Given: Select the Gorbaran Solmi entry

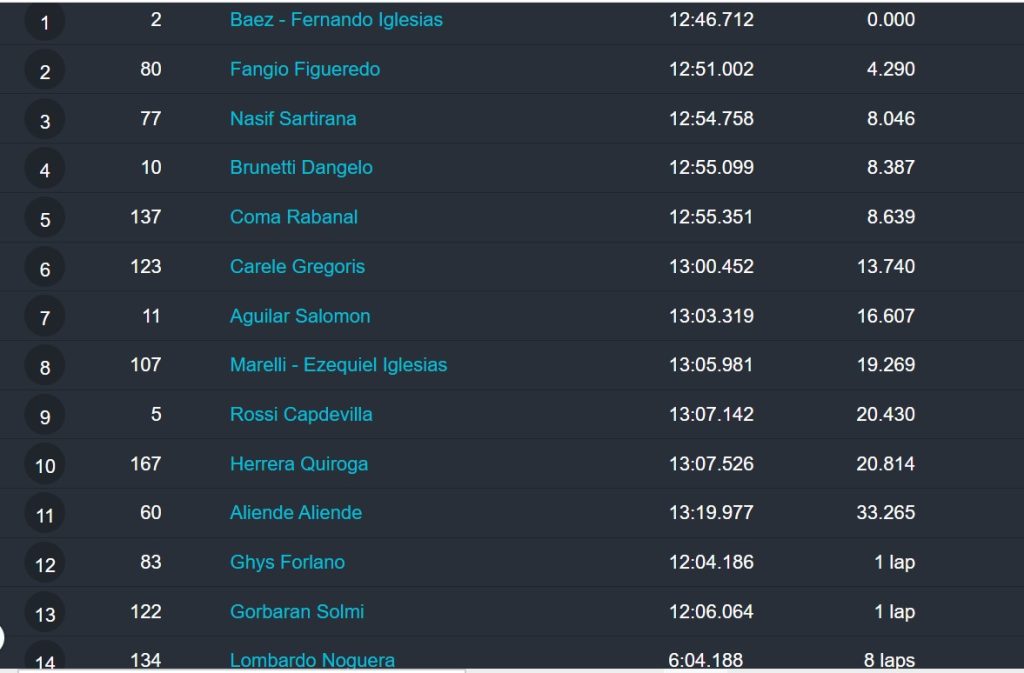Looking at the screenshot, I should [x=296, y=612].
